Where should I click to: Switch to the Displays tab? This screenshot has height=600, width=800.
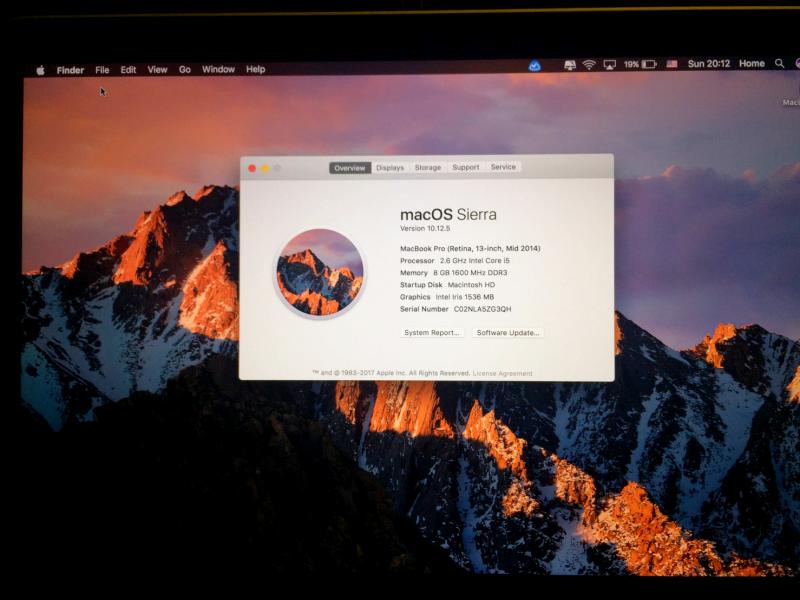point(390,168)
